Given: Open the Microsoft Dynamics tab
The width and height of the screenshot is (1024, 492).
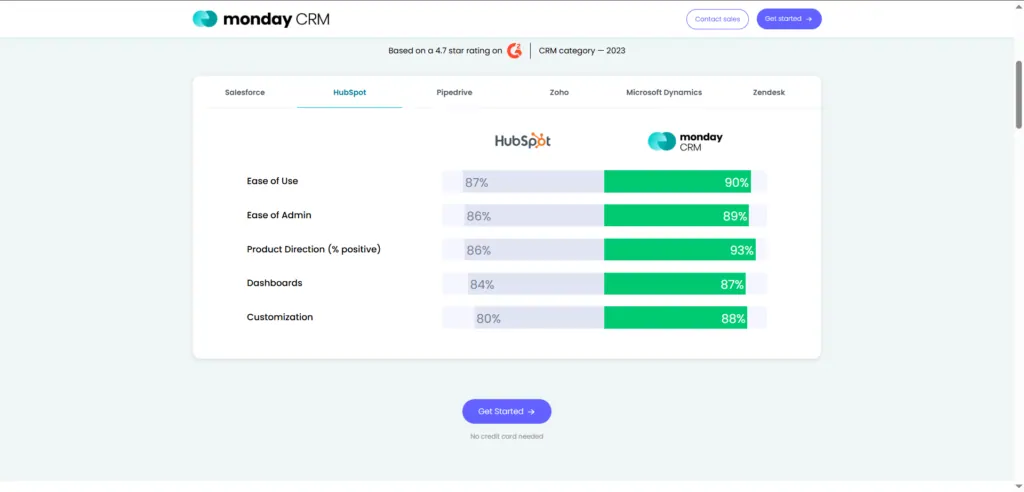Looking at the screenshot, I should [x=664, y=92].
